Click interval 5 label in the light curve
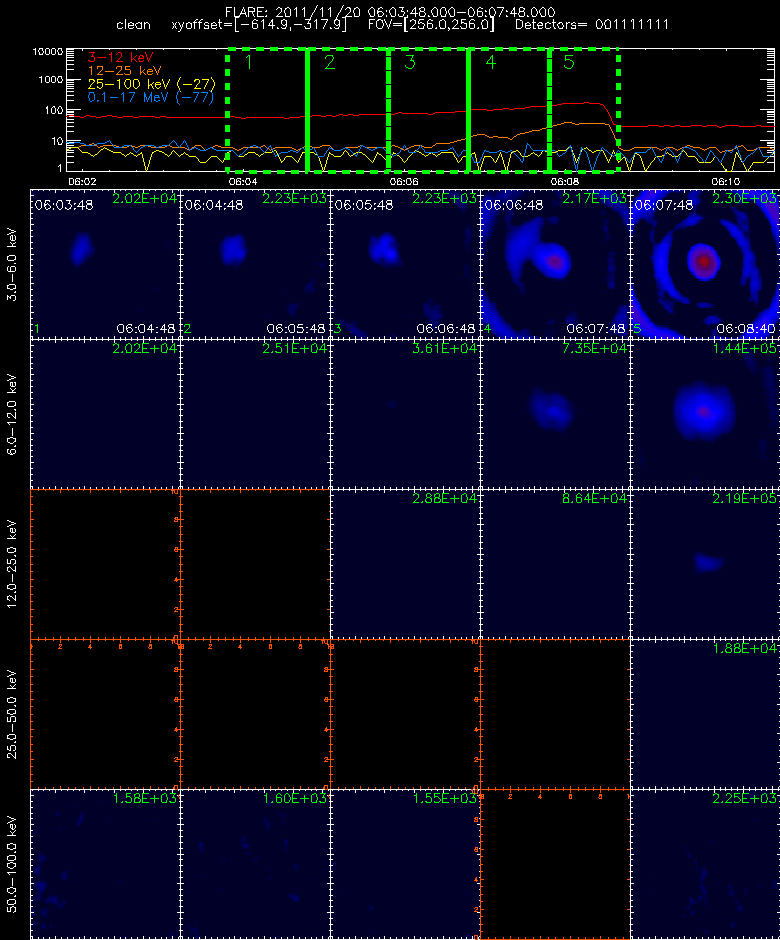 569,62
